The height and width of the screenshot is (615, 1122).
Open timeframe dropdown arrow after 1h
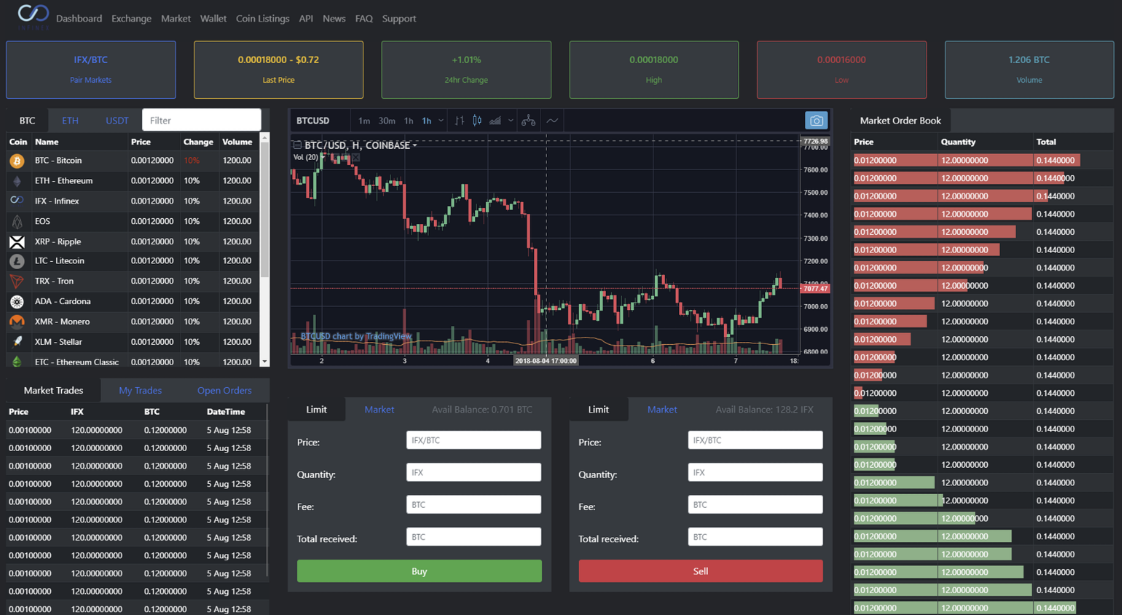(x=441, y=120)
